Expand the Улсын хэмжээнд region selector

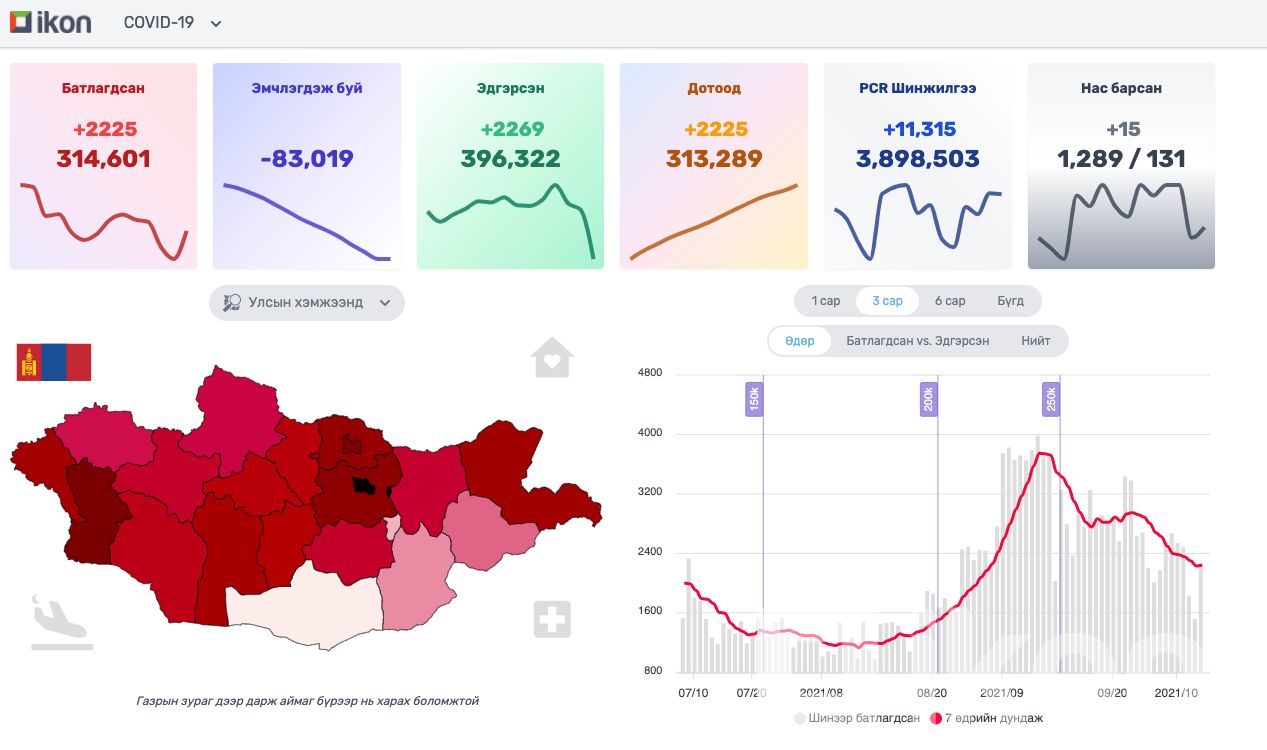coord(307,302)
